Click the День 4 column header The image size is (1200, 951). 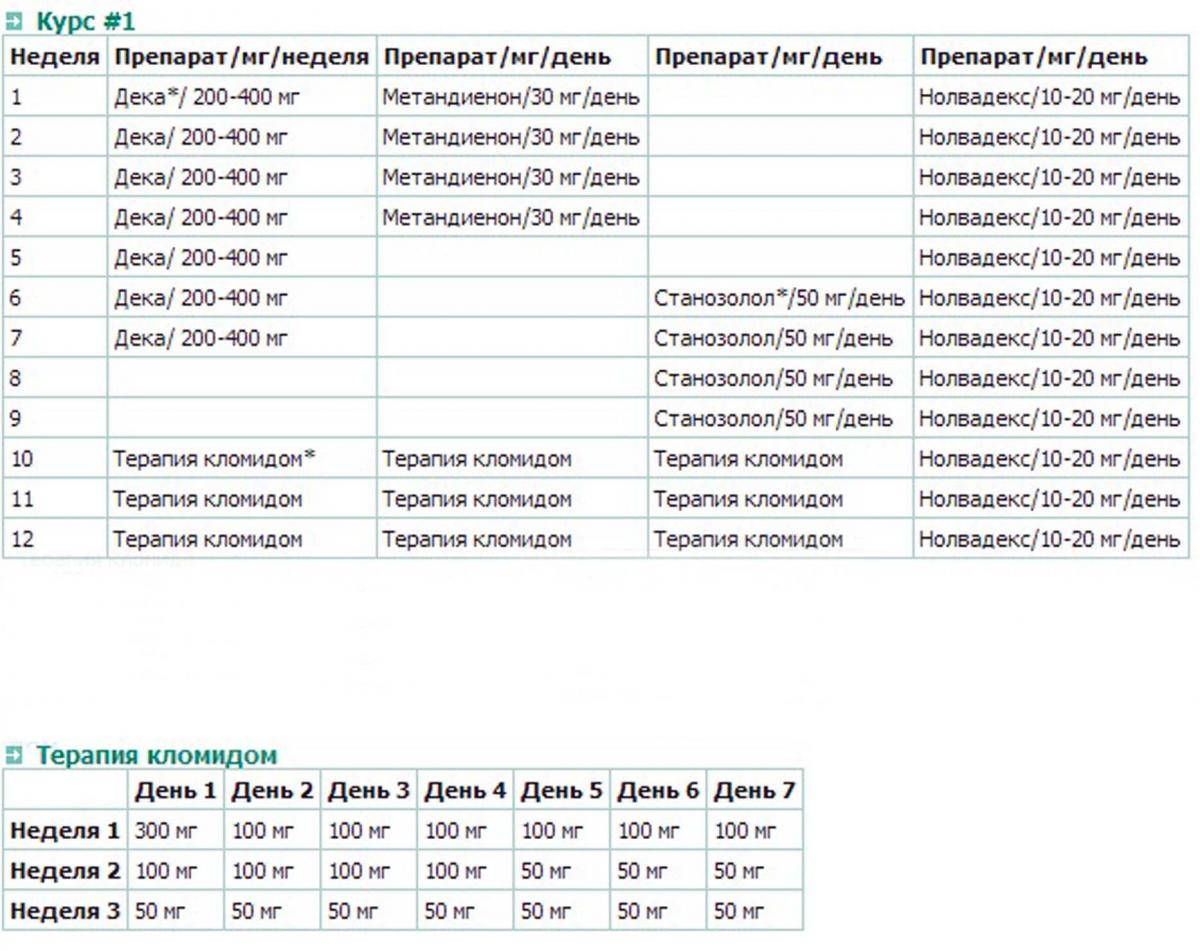point(465,791)
